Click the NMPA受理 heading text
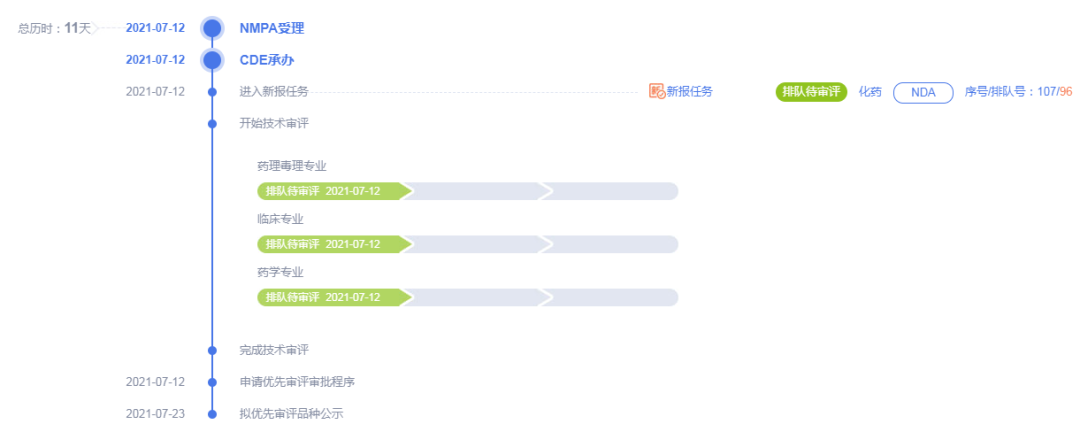Viewport: 1080px width, 432px height. tap(271, 28)
